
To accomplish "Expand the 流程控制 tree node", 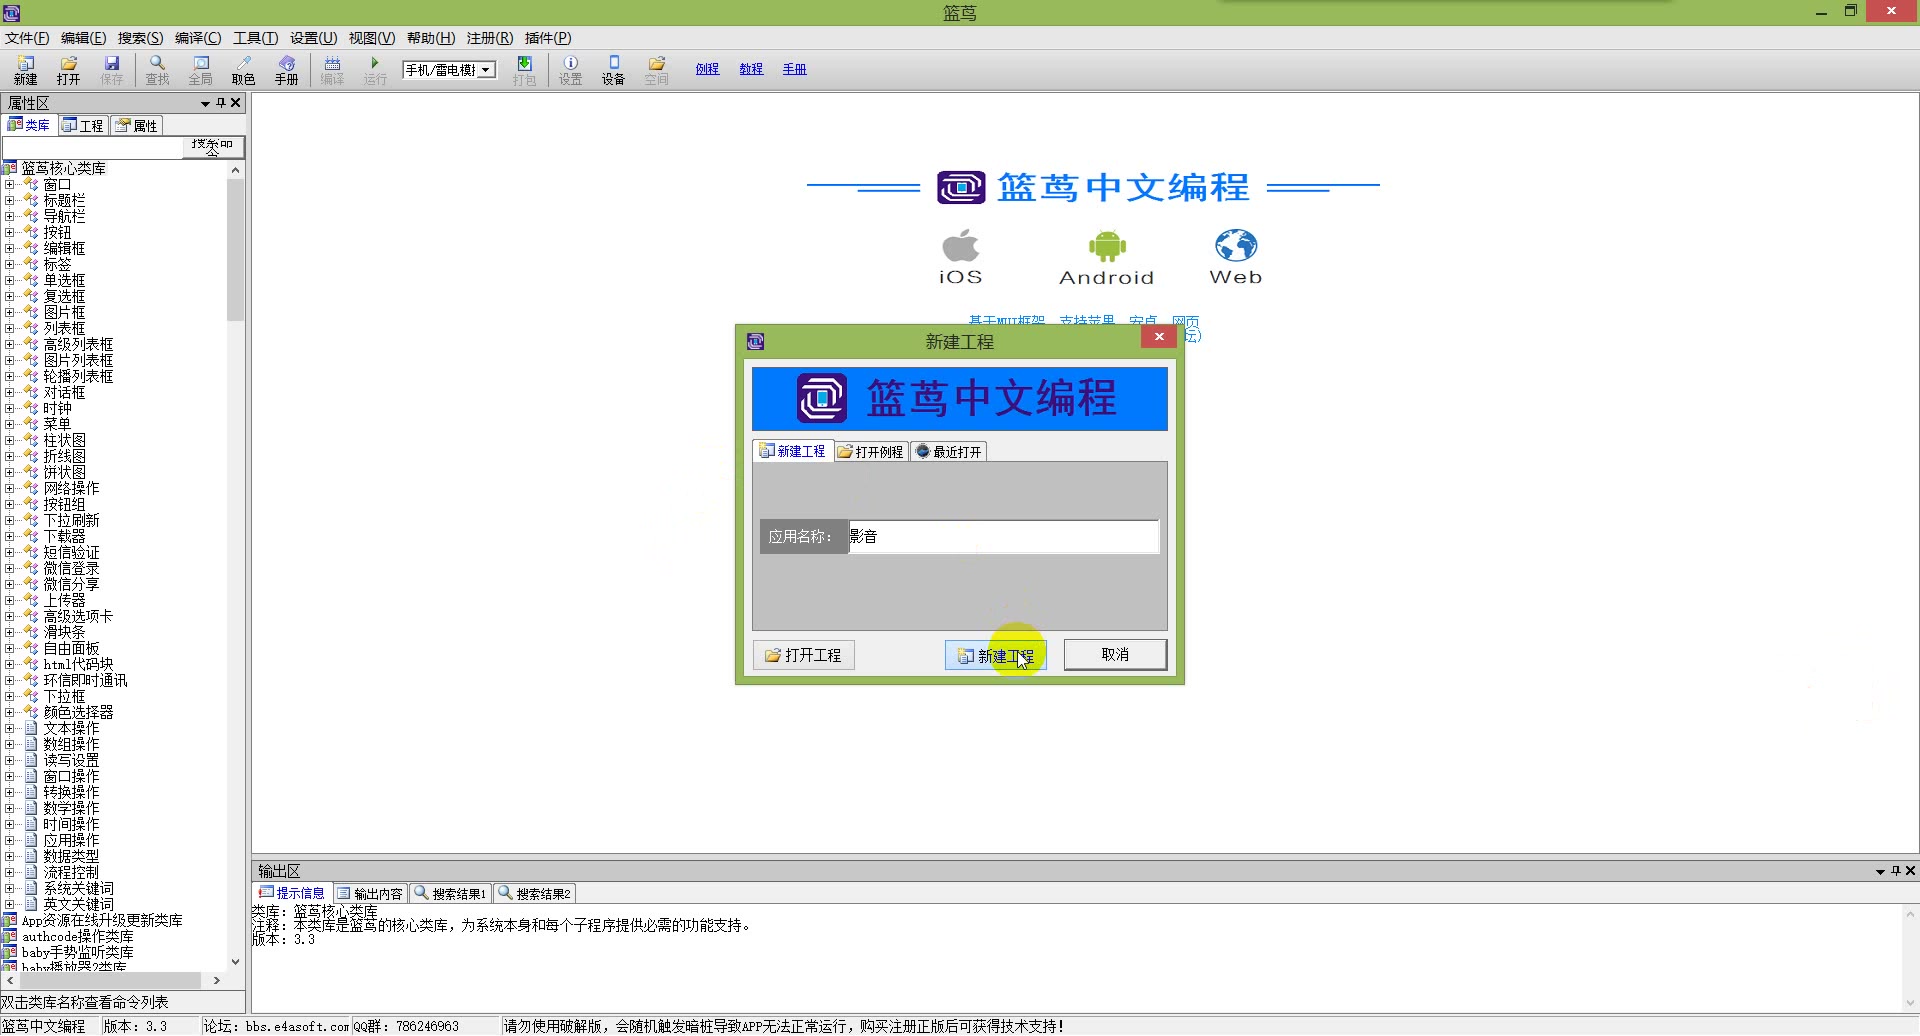I will click(9, 873).
